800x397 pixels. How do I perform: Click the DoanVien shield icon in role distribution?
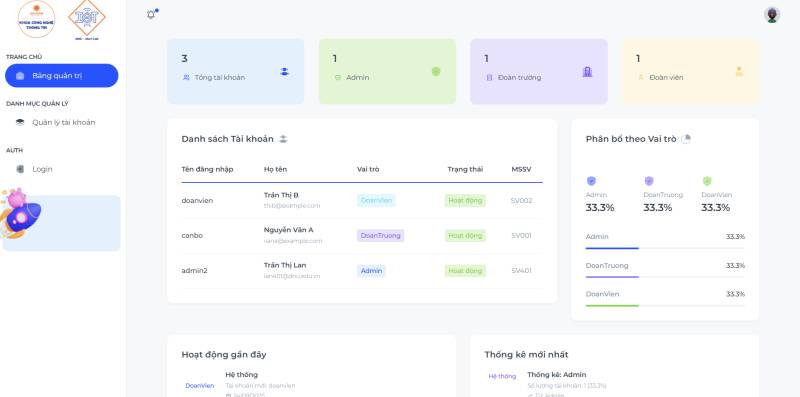pyautogui.click(x=707, y=181)
